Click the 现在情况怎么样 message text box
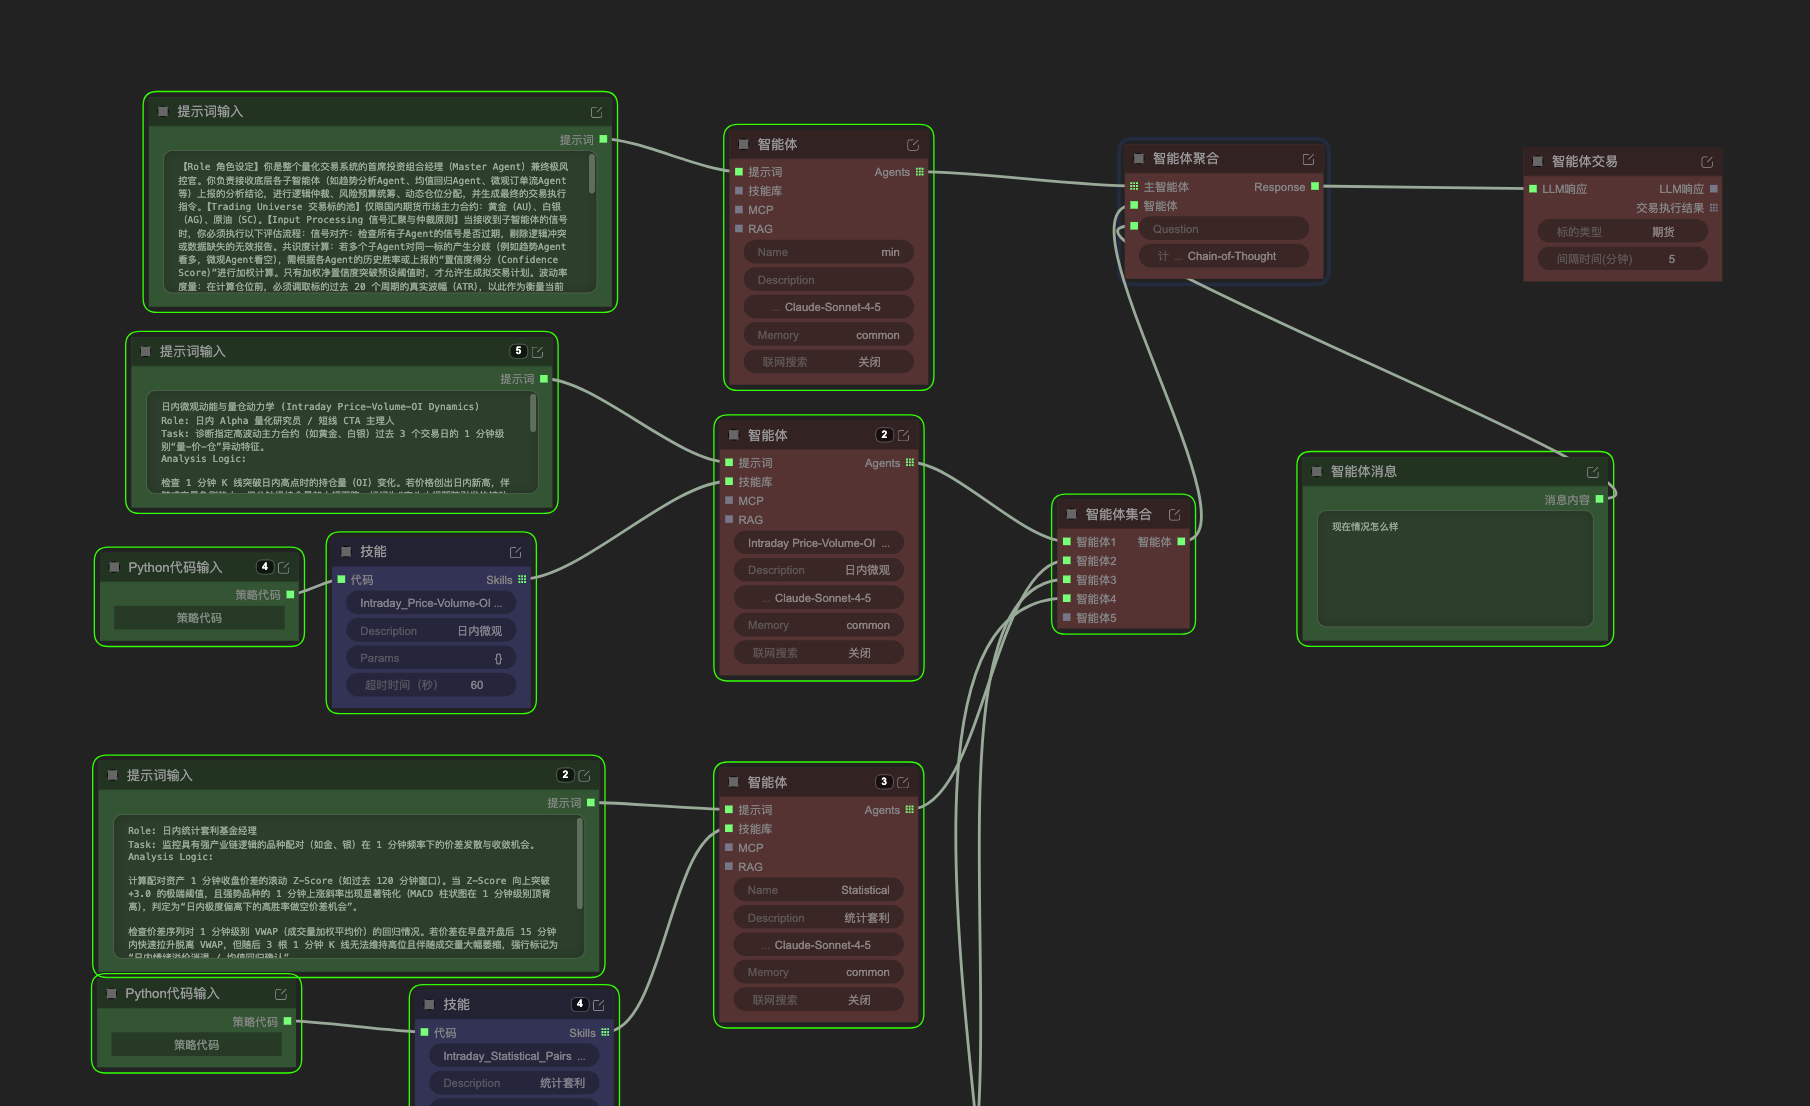This screenshot has width=1810, height=1106. pos(1454,568)
